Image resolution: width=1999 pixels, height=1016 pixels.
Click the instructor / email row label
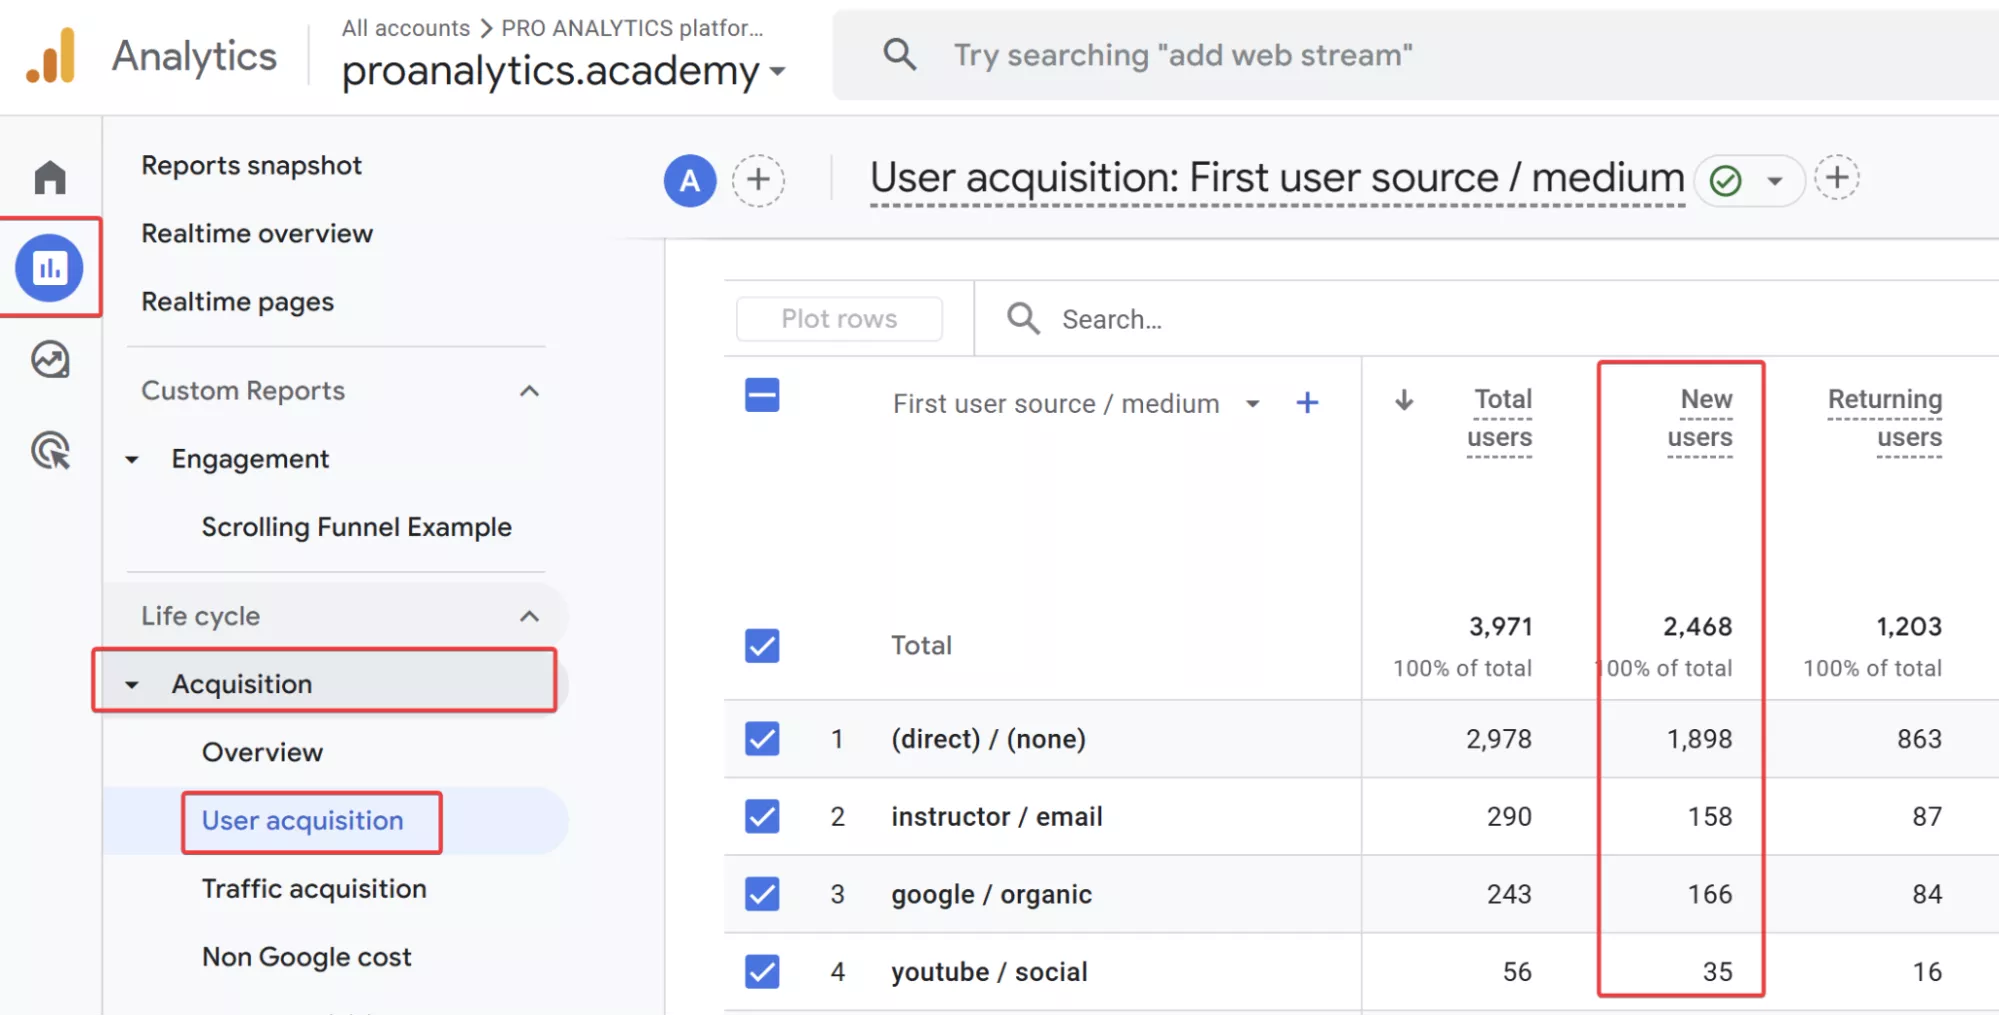(997, 817)
